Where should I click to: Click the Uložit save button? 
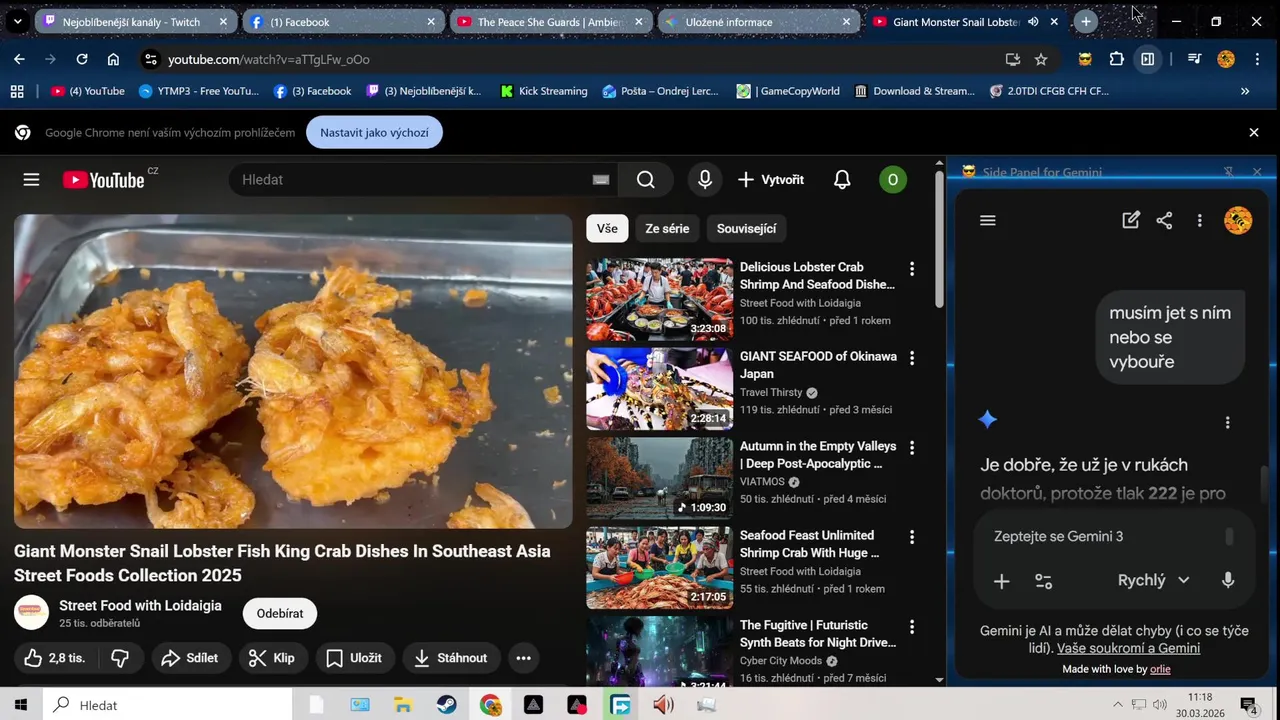pyautogui.click(x=355, y=658)
